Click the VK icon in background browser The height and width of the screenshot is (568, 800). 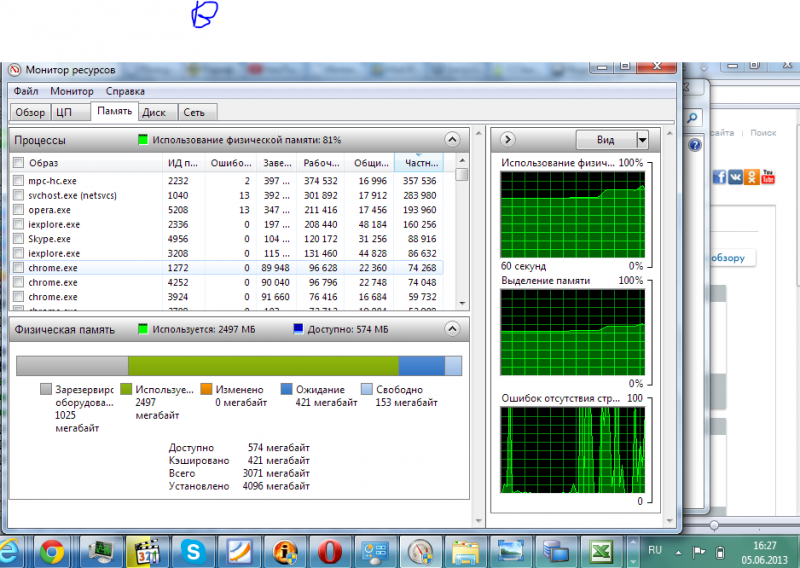(735, 177)
